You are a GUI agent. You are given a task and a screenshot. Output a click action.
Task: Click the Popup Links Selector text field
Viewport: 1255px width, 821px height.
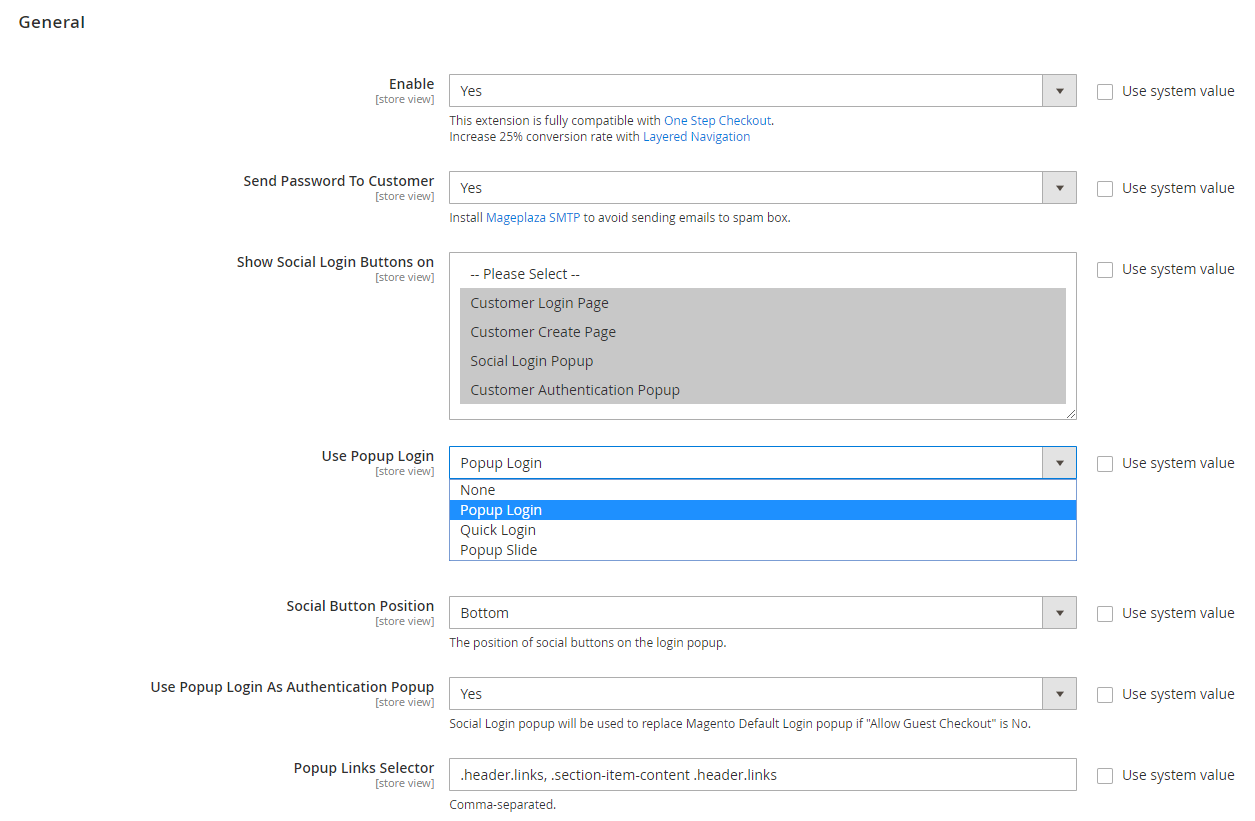point(762,775)
